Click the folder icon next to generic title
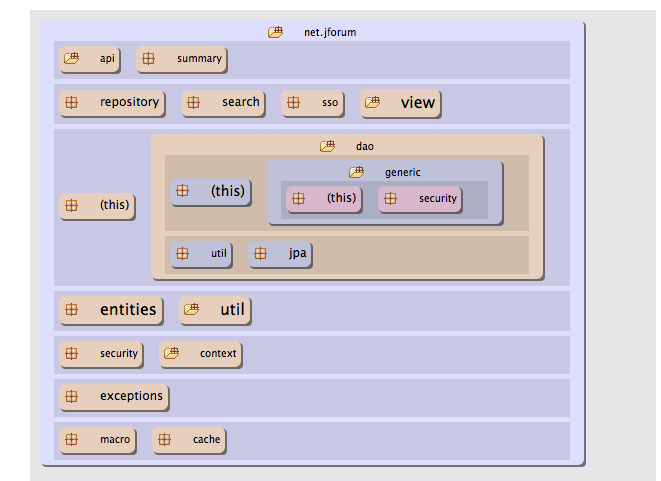Viewport: 661px width, 481px height. (356, 172)
